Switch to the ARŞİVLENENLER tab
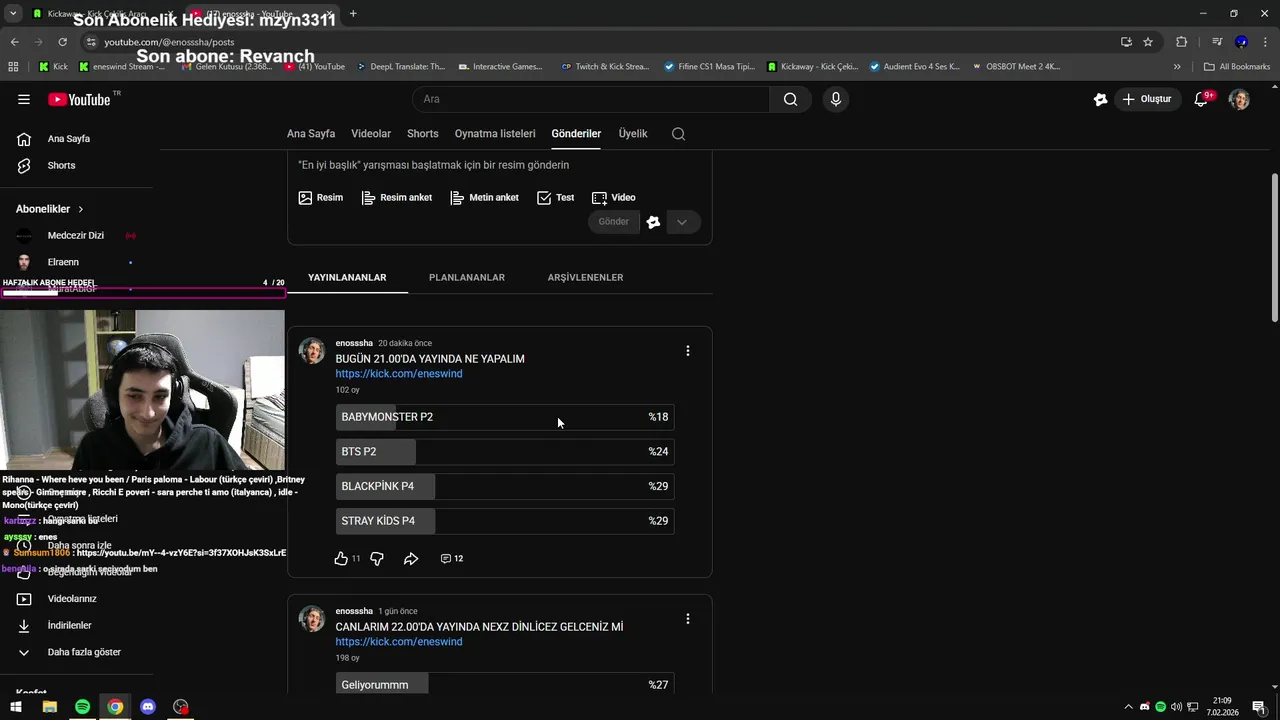Screen dimensions: 1280x720 pyautogui.click(x=585, y=278)
